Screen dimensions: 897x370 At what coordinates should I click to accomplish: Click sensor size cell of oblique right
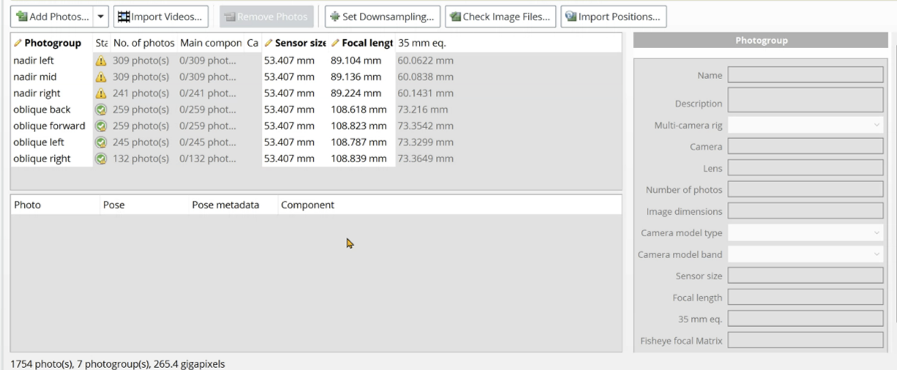(295, 158)
